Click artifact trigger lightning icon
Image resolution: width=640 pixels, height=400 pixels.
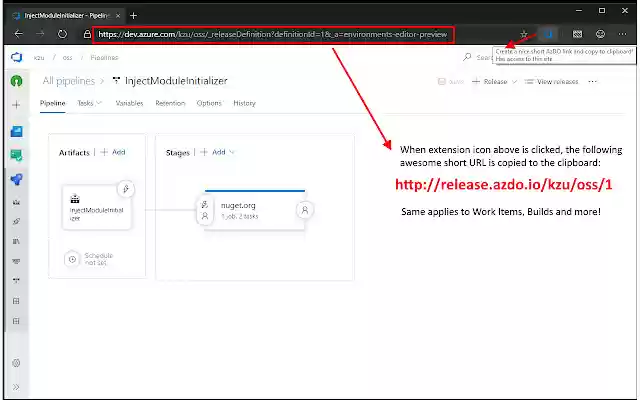click(x=126, y=189)
